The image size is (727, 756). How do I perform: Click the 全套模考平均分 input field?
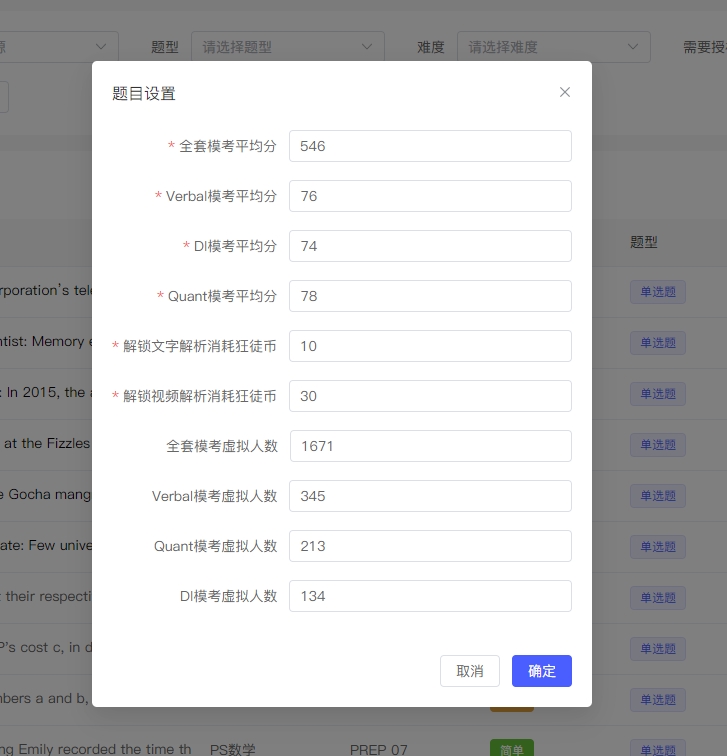point(430,146)
